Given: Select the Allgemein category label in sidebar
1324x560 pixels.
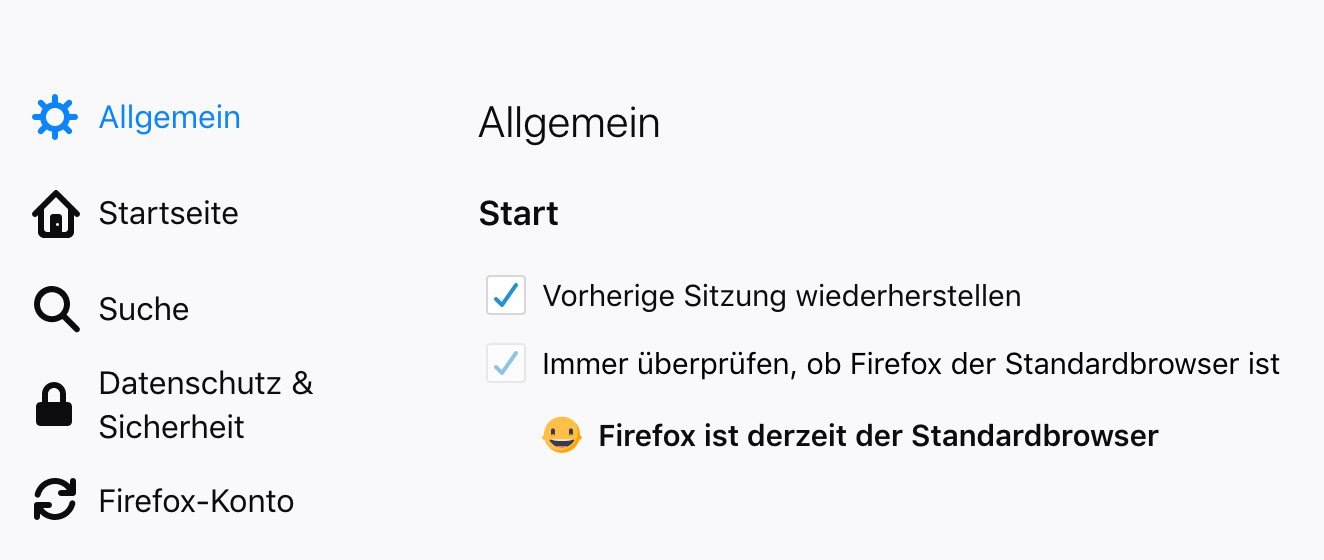Looking at the screenshot, I should click(x=169, y=117).
